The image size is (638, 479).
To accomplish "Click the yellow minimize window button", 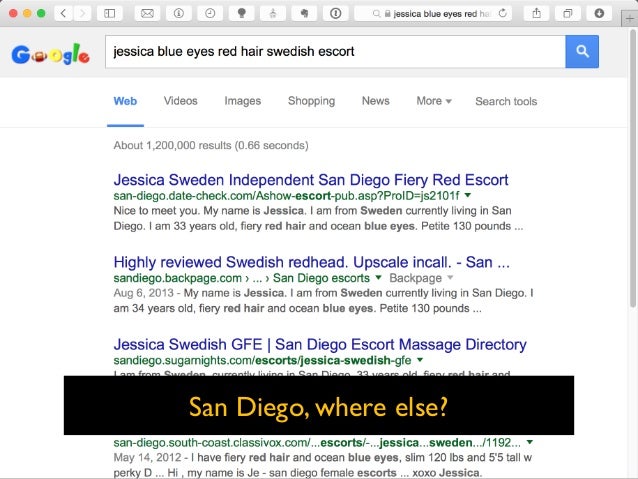I will (27, 13).
